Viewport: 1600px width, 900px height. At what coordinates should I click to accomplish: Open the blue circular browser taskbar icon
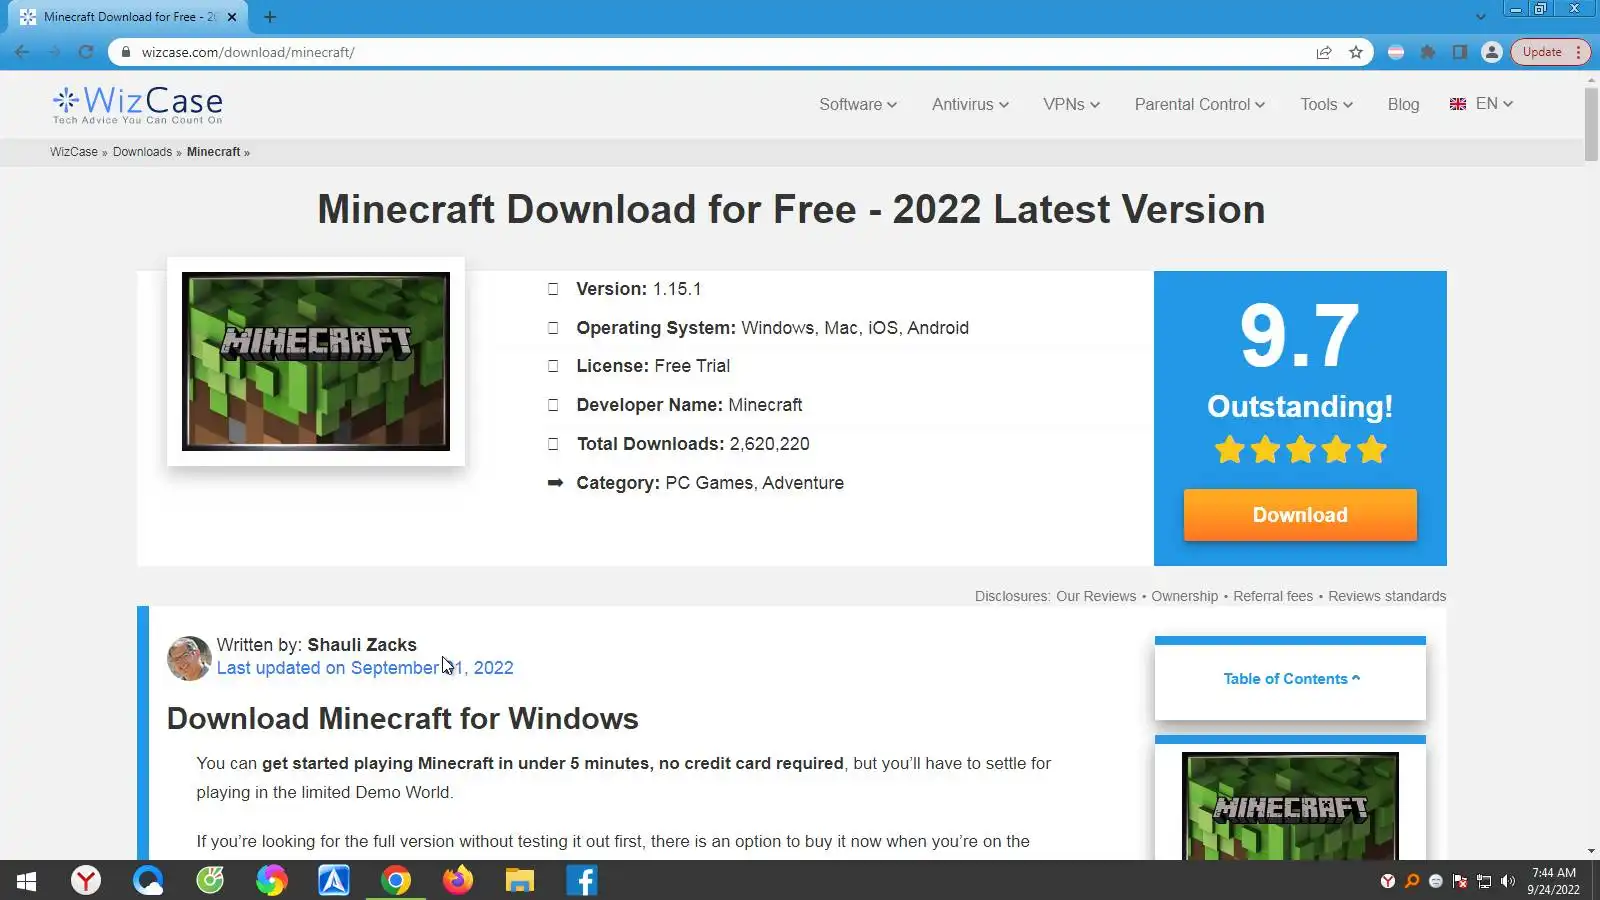tap(148, 881)
